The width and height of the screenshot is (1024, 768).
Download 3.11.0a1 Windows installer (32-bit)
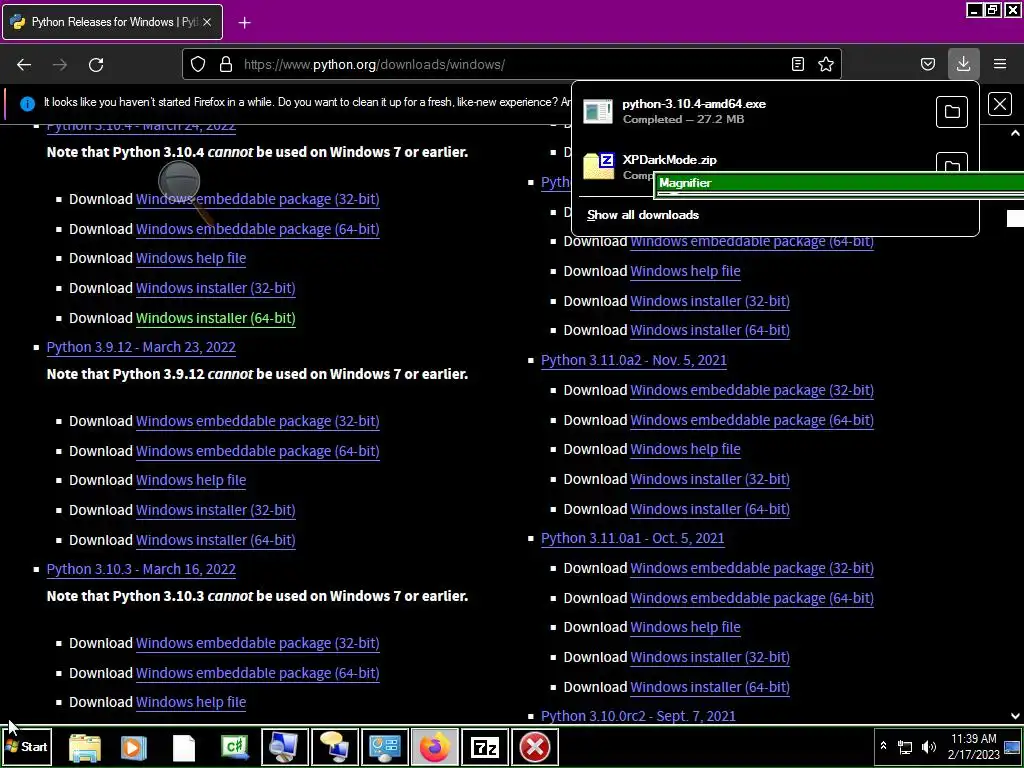click(x=710, y=657)
